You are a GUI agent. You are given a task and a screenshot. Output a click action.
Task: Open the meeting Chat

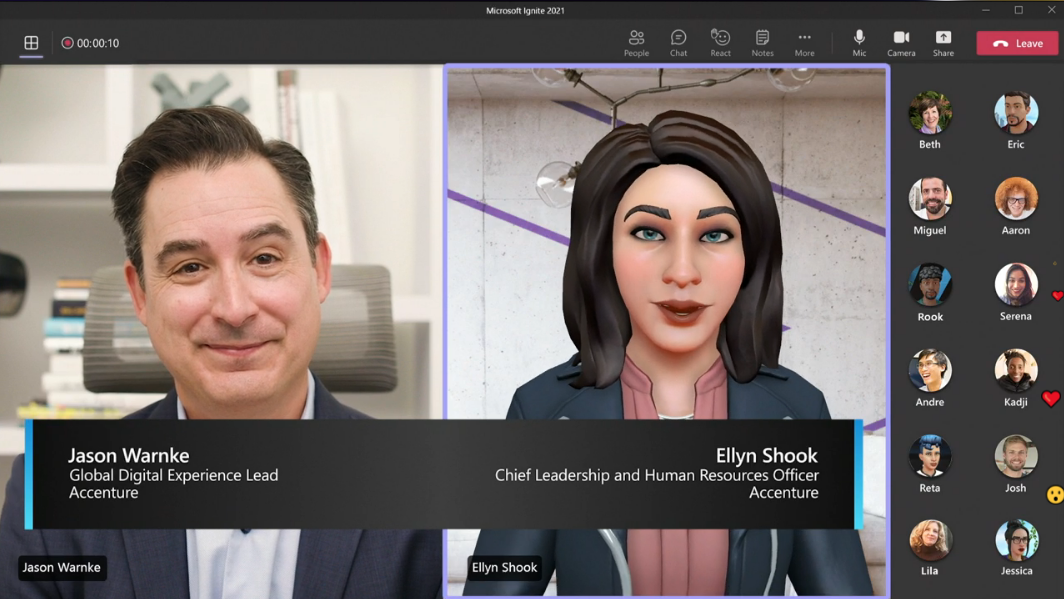pos(678,42)
